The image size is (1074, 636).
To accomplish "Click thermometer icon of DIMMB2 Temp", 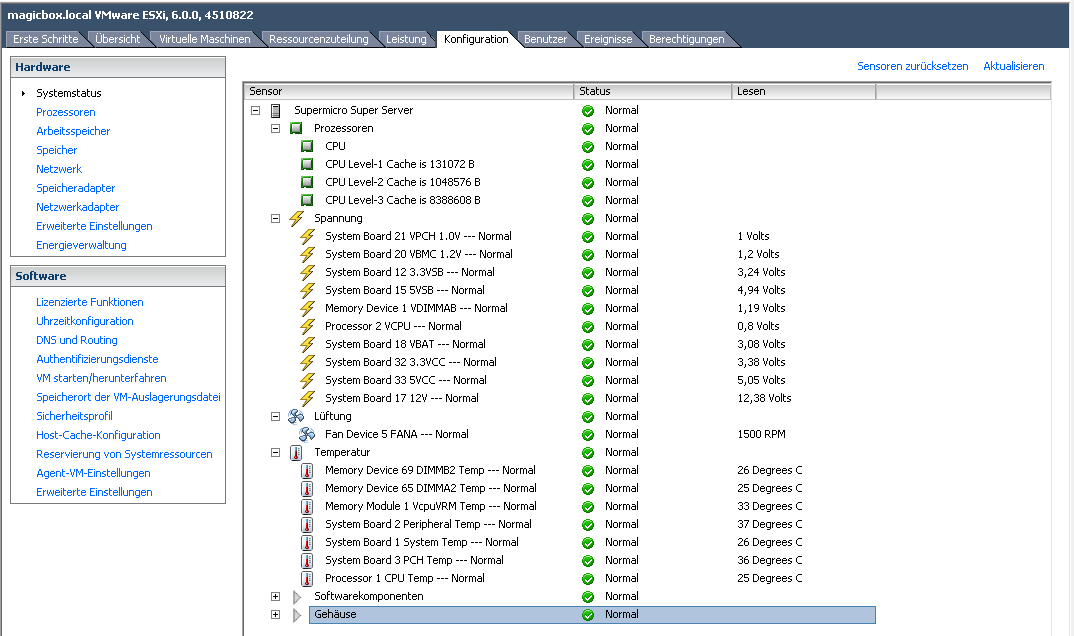I will point(307,470).
